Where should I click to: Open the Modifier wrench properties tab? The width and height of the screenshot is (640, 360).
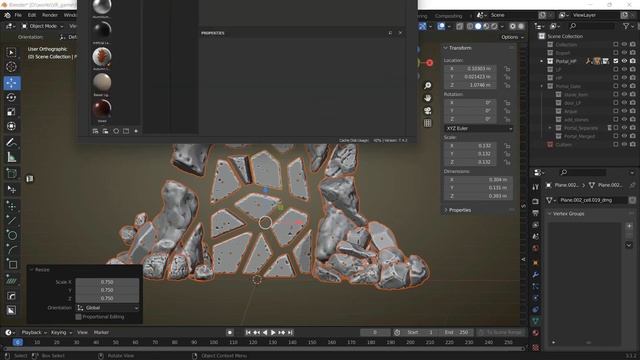point(536,275)
